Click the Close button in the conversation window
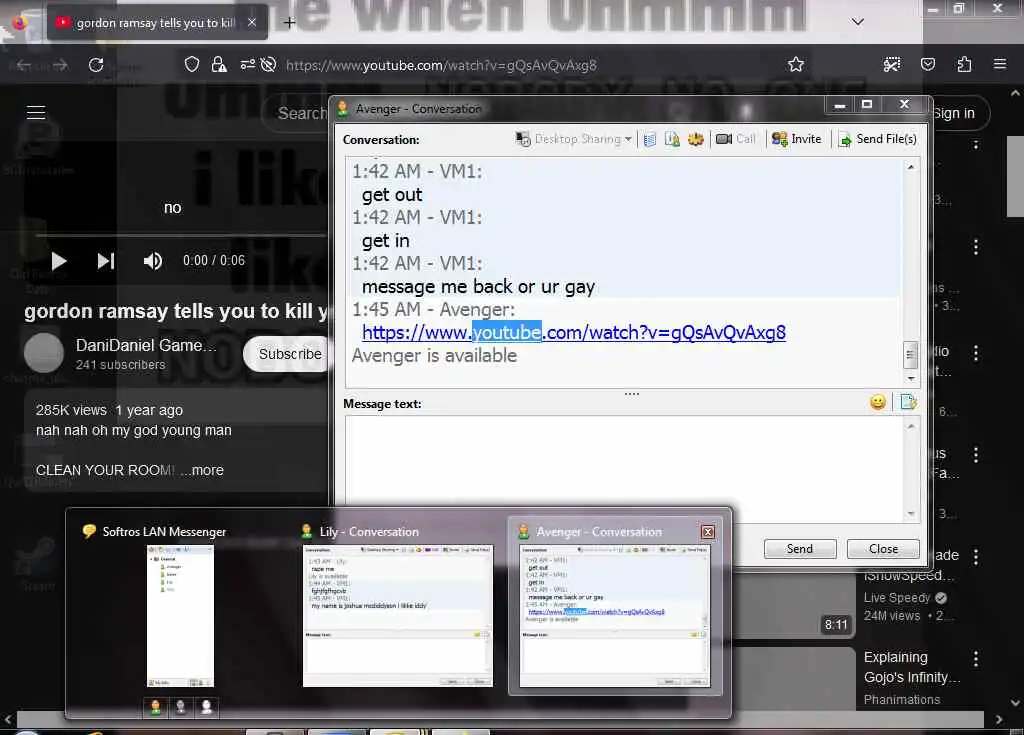This screenshot has height=735, width=1024. point(883,549)
